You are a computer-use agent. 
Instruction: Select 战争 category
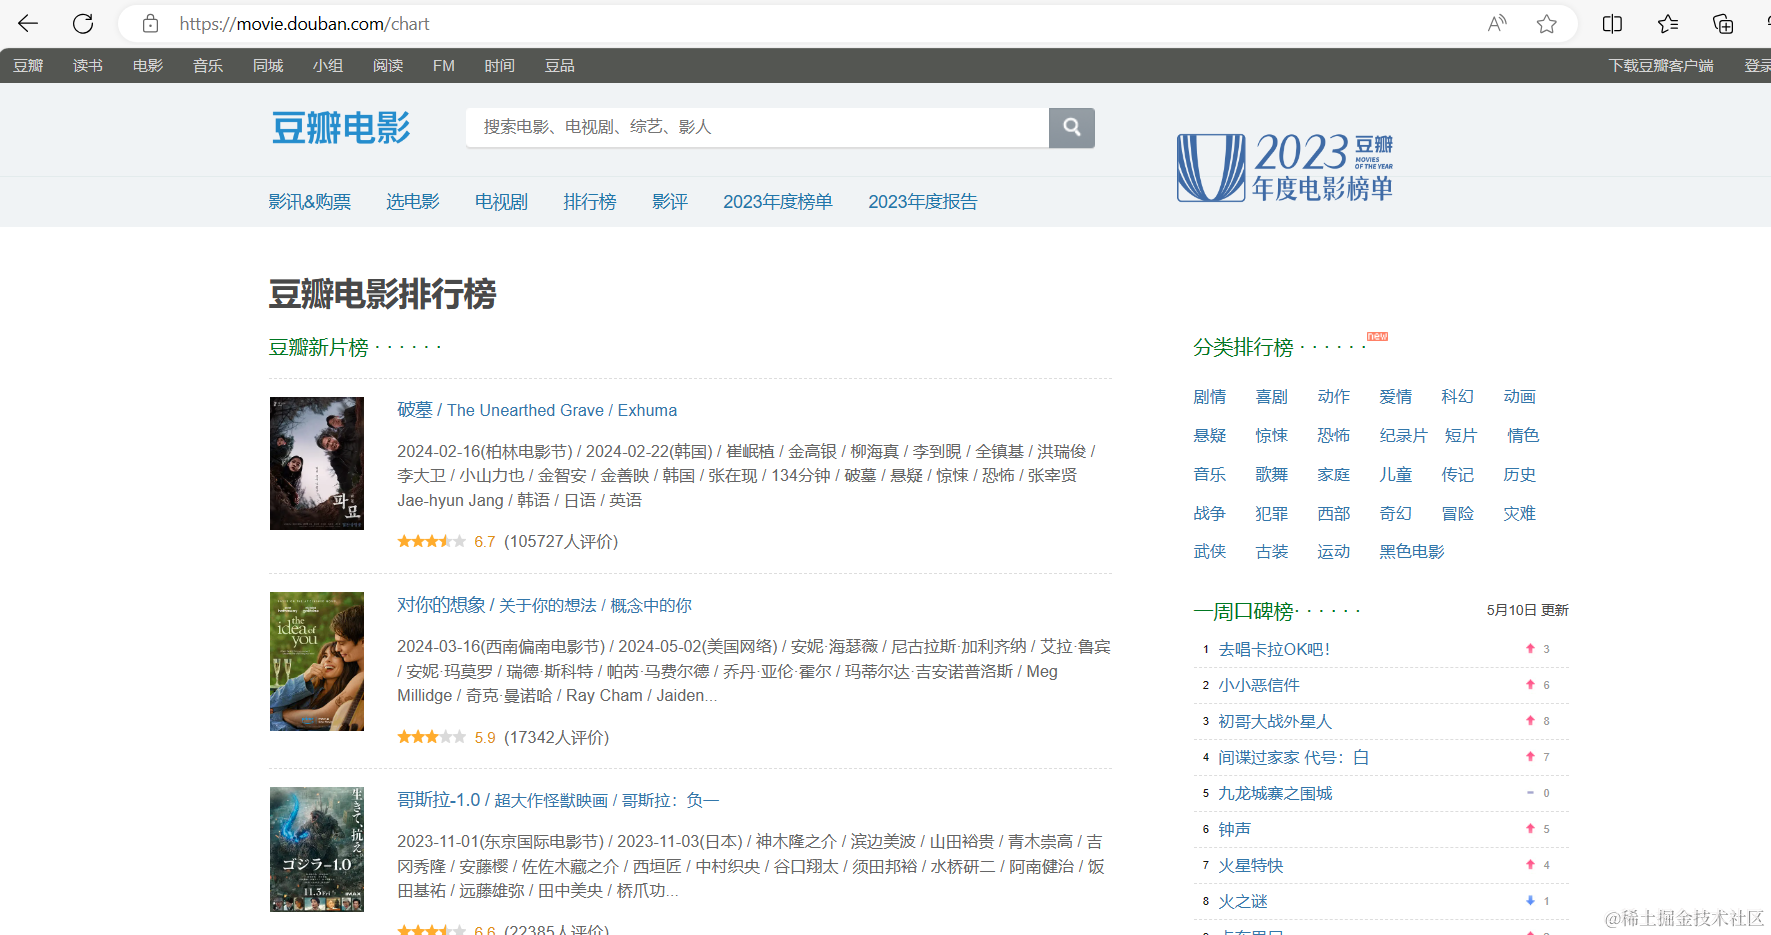point(1210,514)
